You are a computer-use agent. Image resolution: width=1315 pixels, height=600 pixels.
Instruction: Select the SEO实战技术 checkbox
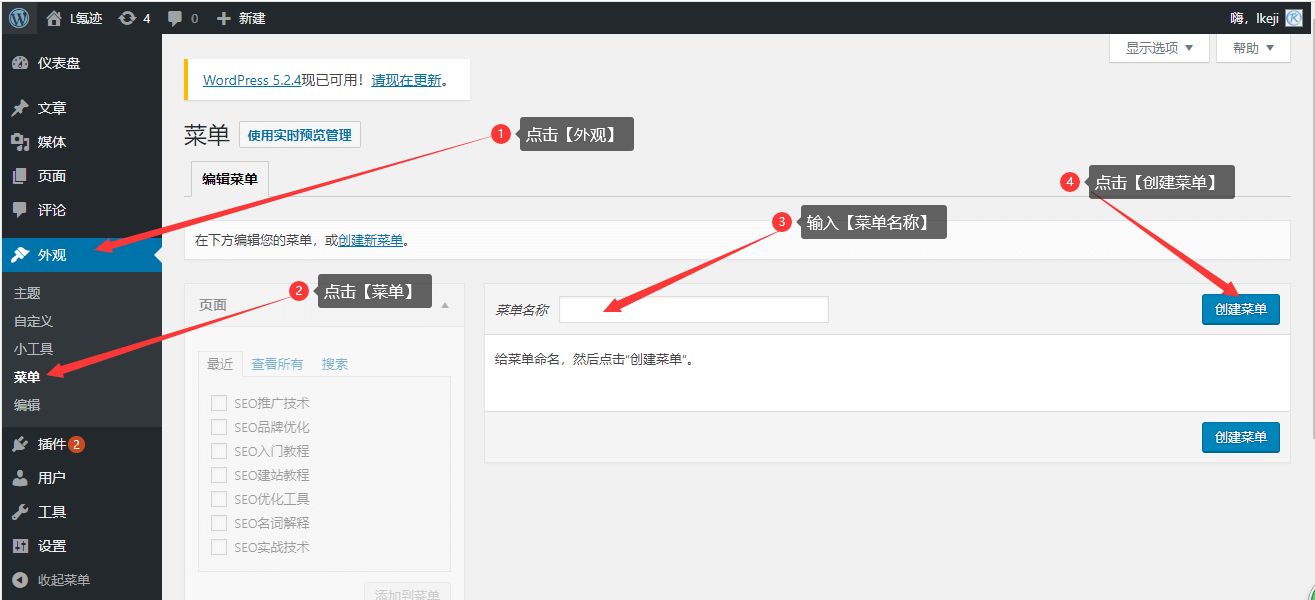pyautogui.click(x=219, y=547)
